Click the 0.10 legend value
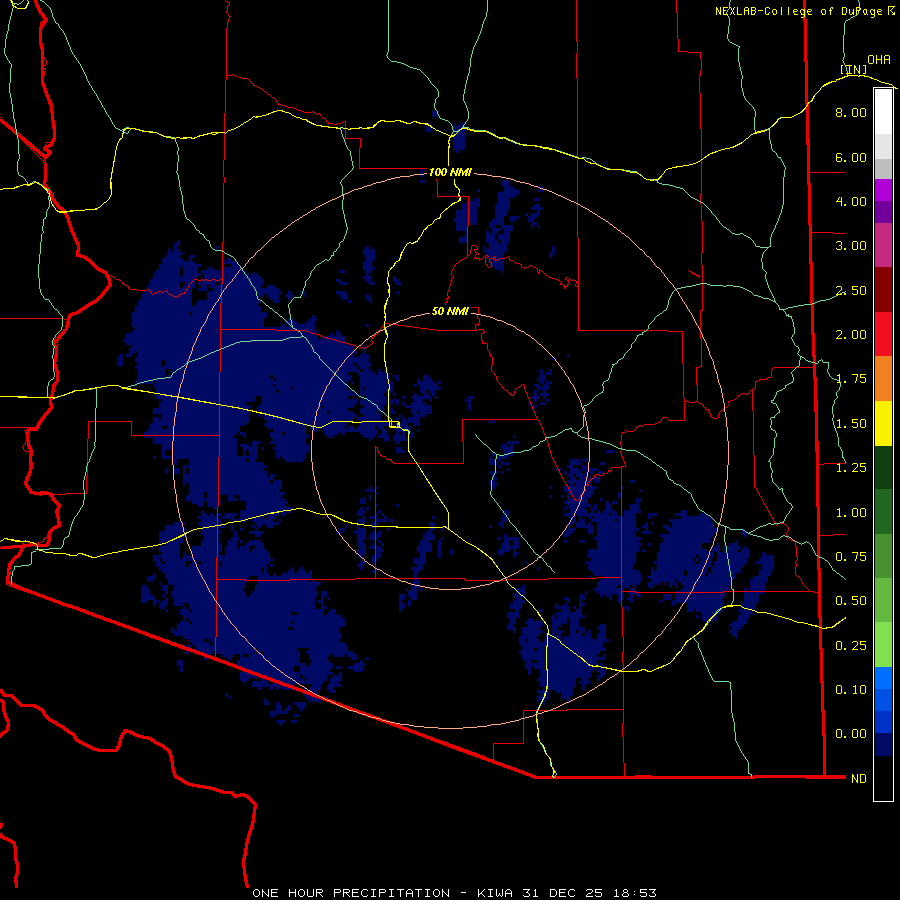Viewport: 900px width, 900px height. coord(851,690)
